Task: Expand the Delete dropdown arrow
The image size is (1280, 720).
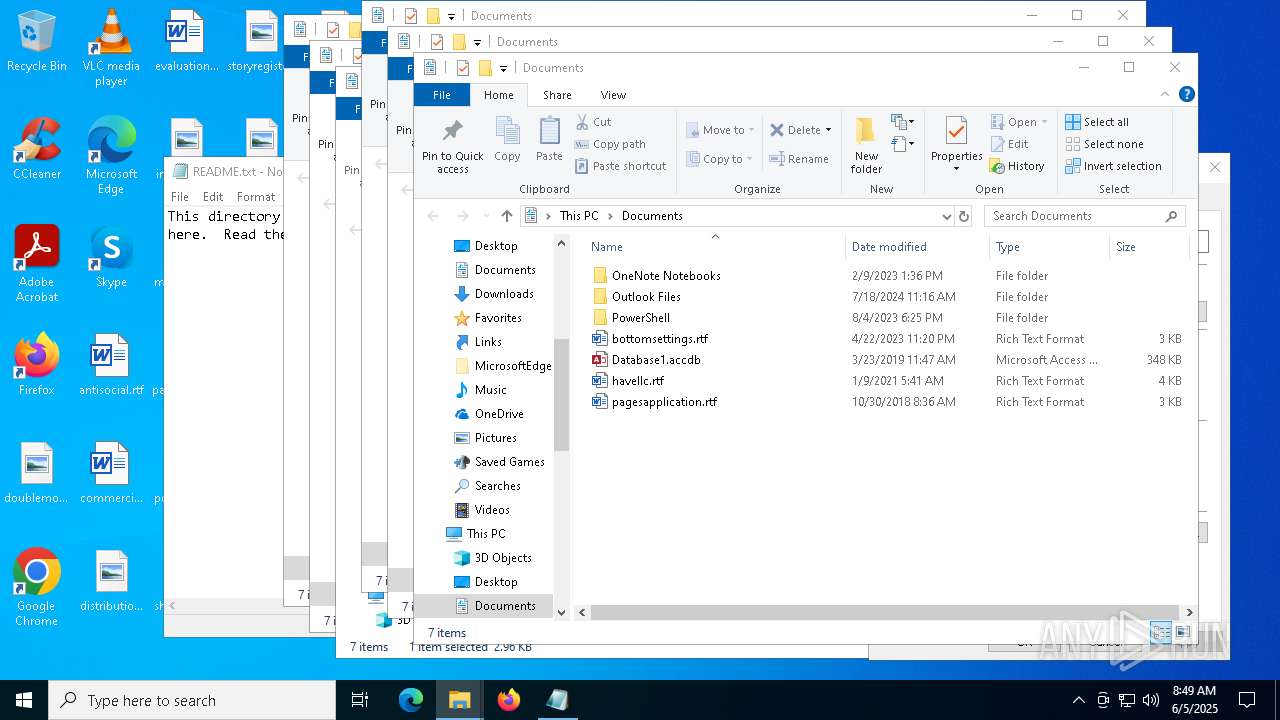Action: [x=828, y=130]
